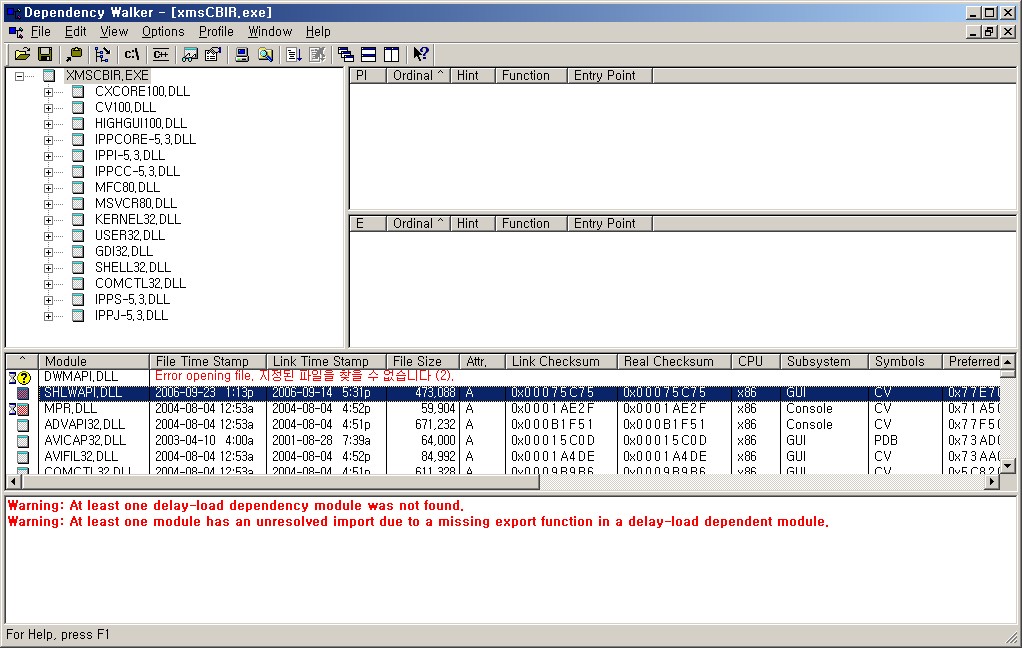Select IPPI-5.3.DLL in the tree
This screenshot has height=648, width=1022.
pos(130,156)
